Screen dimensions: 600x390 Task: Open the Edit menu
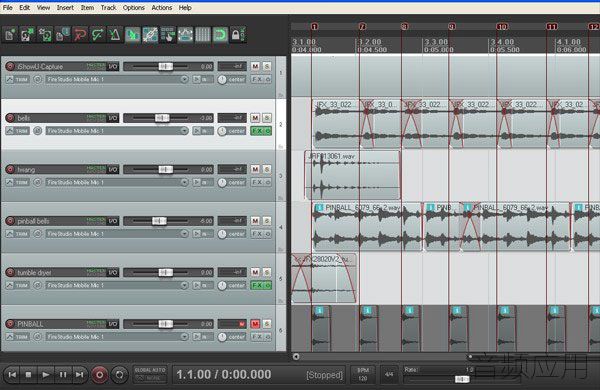pyautogui.click(x=24, y=7)
